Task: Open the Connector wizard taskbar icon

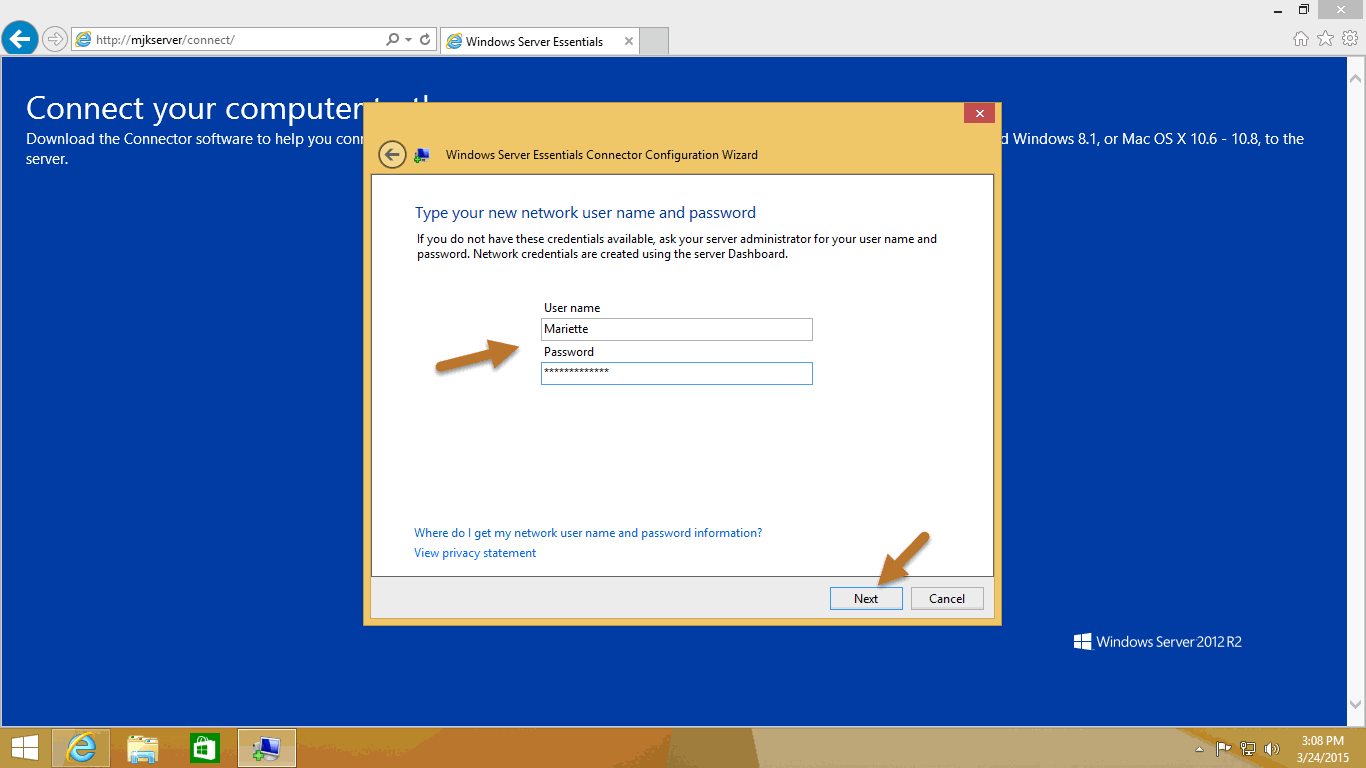Action: [267, 748]
